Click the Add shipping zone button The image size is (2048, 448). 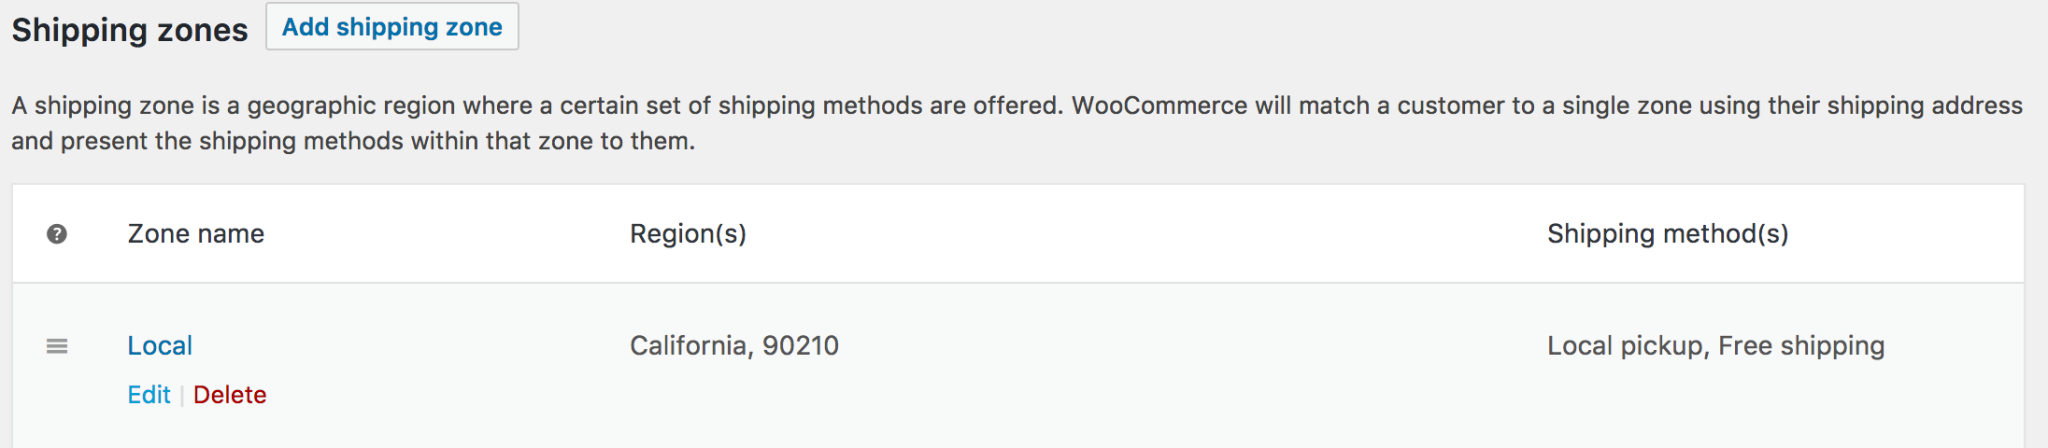click(392, 27)
